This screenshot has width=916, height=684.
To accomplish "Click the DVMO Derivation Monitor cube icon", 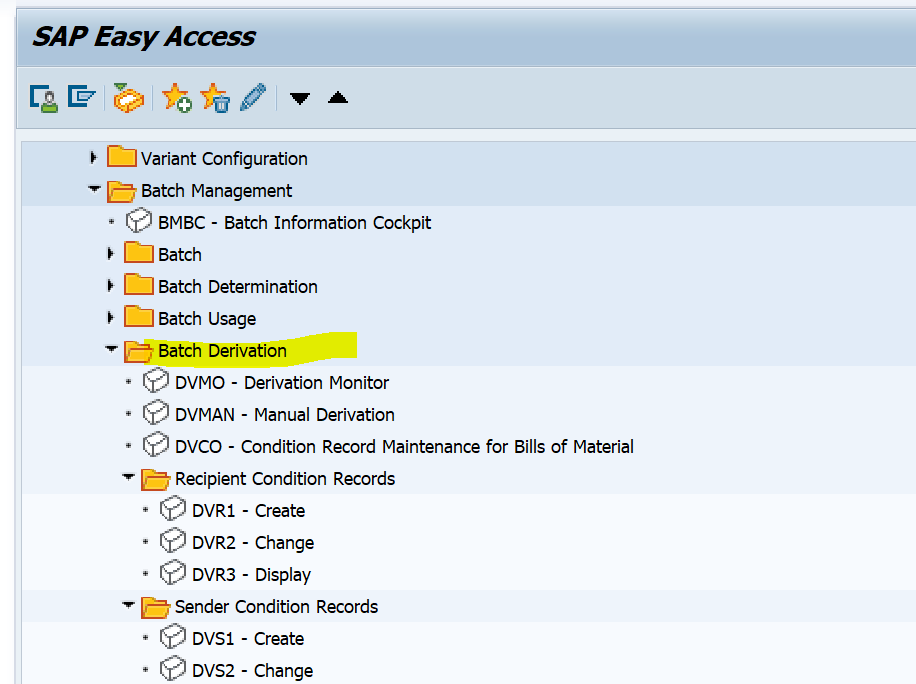I will click(156, 381).
